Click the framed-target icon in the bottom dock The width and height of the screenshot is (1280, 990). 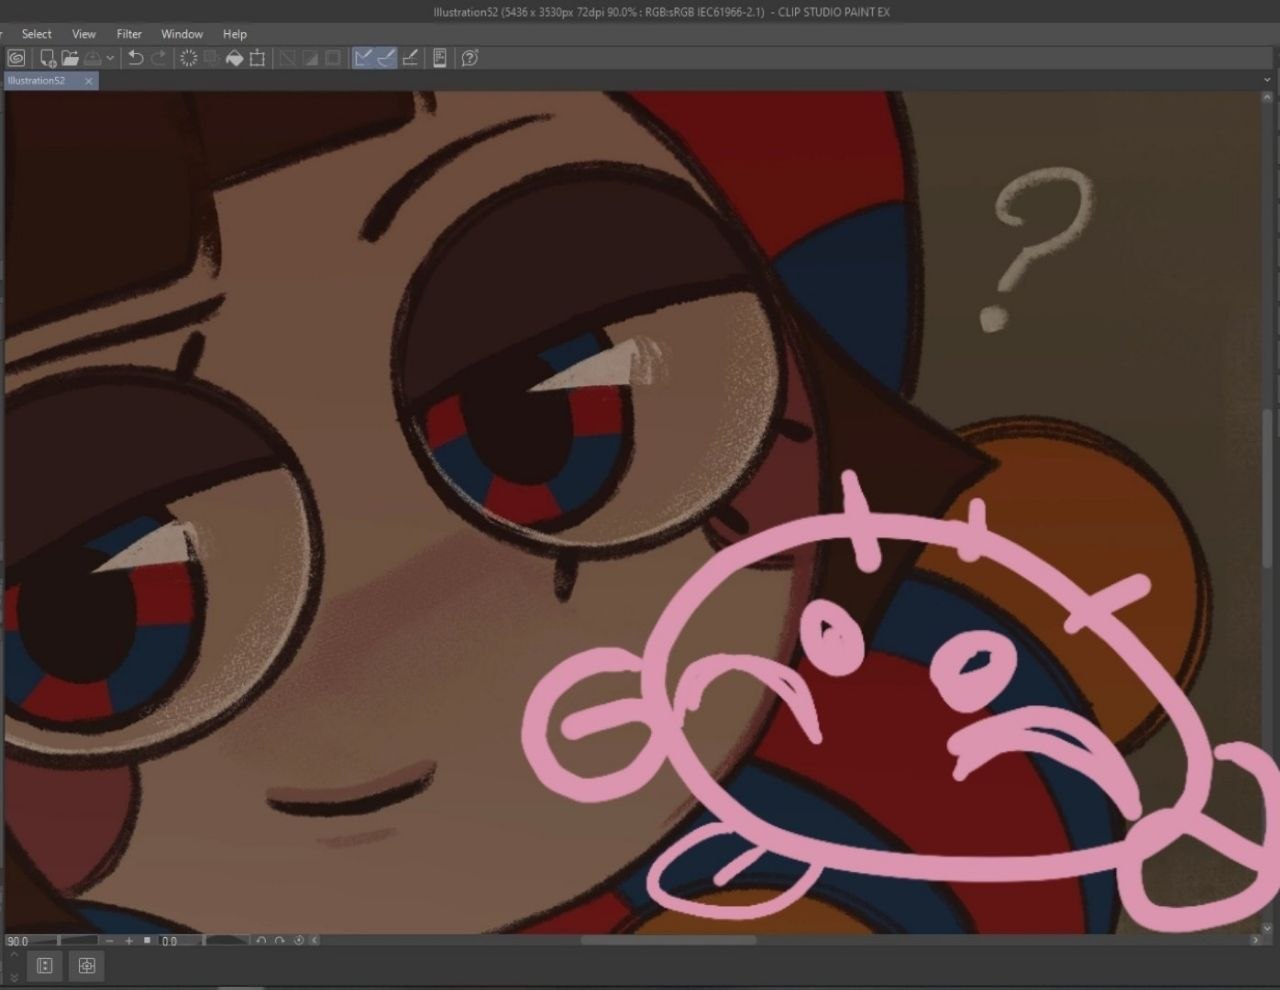point(86,966)
